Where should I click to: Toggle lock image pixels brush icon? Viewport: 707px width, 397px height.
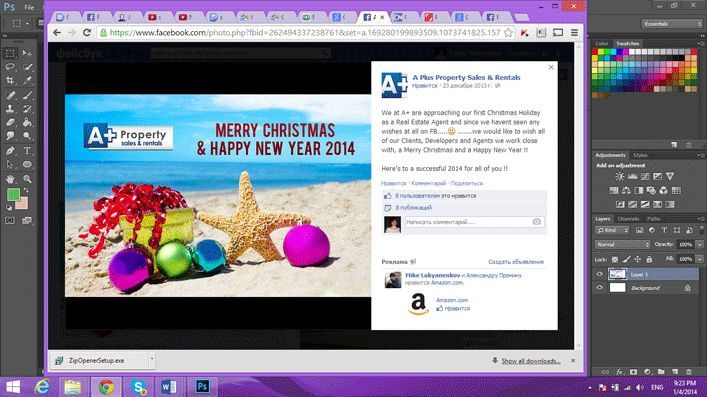point(626,259)
